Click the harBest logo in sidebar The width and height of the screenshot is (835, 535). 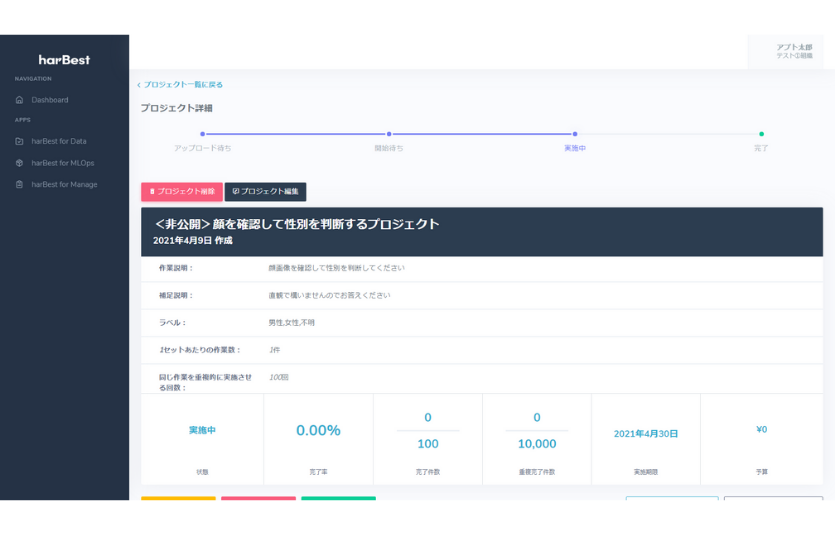point(64,60)
